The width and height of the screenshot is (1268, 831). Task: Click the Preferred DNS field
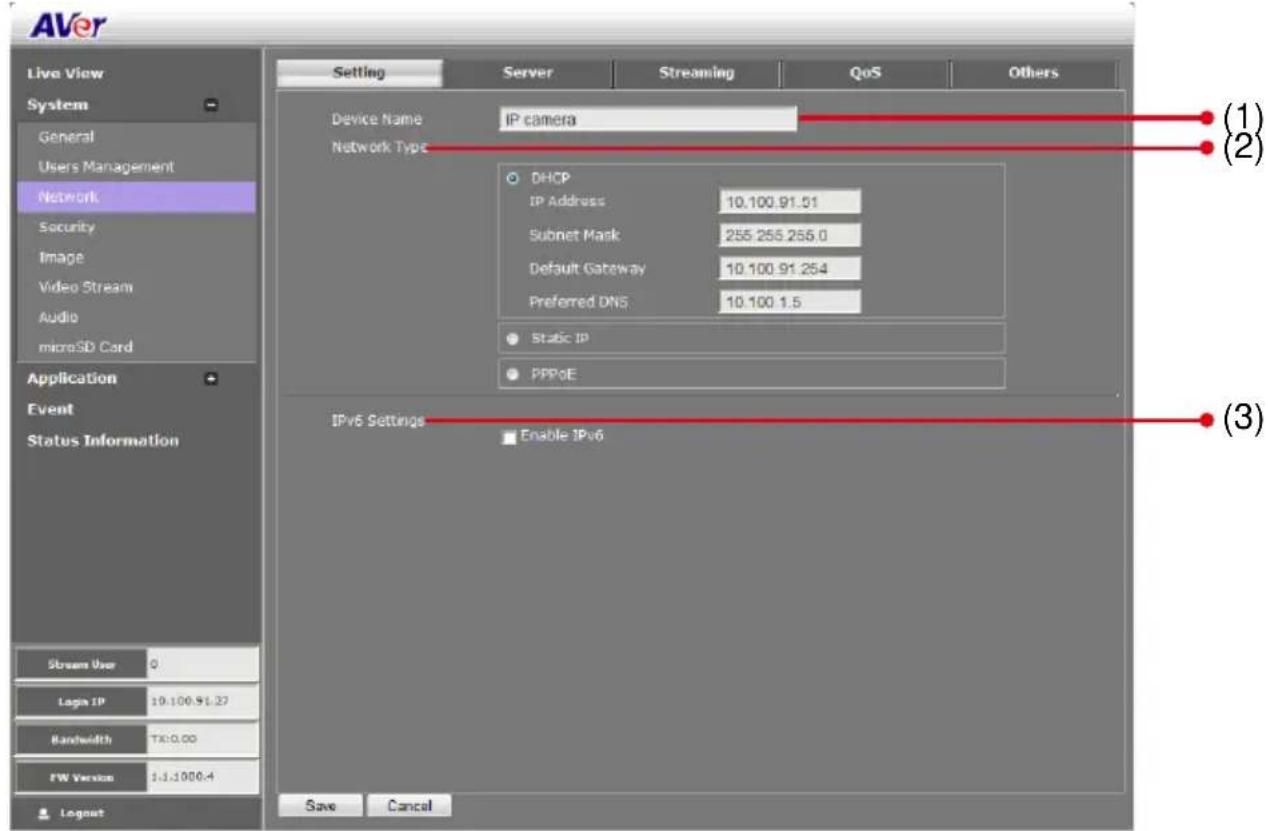tap(789, 302)
